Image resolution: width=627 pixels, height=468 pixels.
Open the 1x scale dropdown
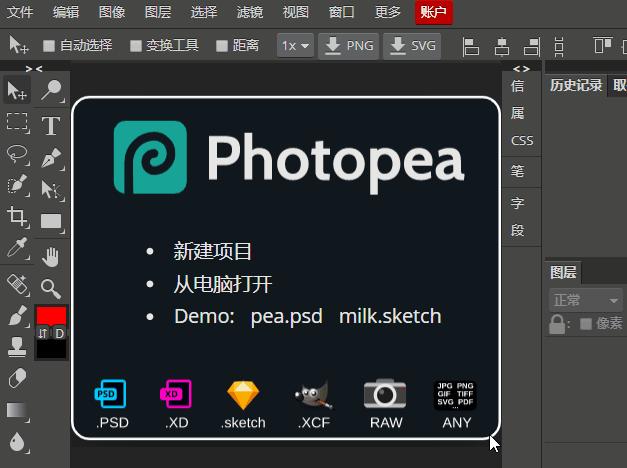[x=295, y=46]
